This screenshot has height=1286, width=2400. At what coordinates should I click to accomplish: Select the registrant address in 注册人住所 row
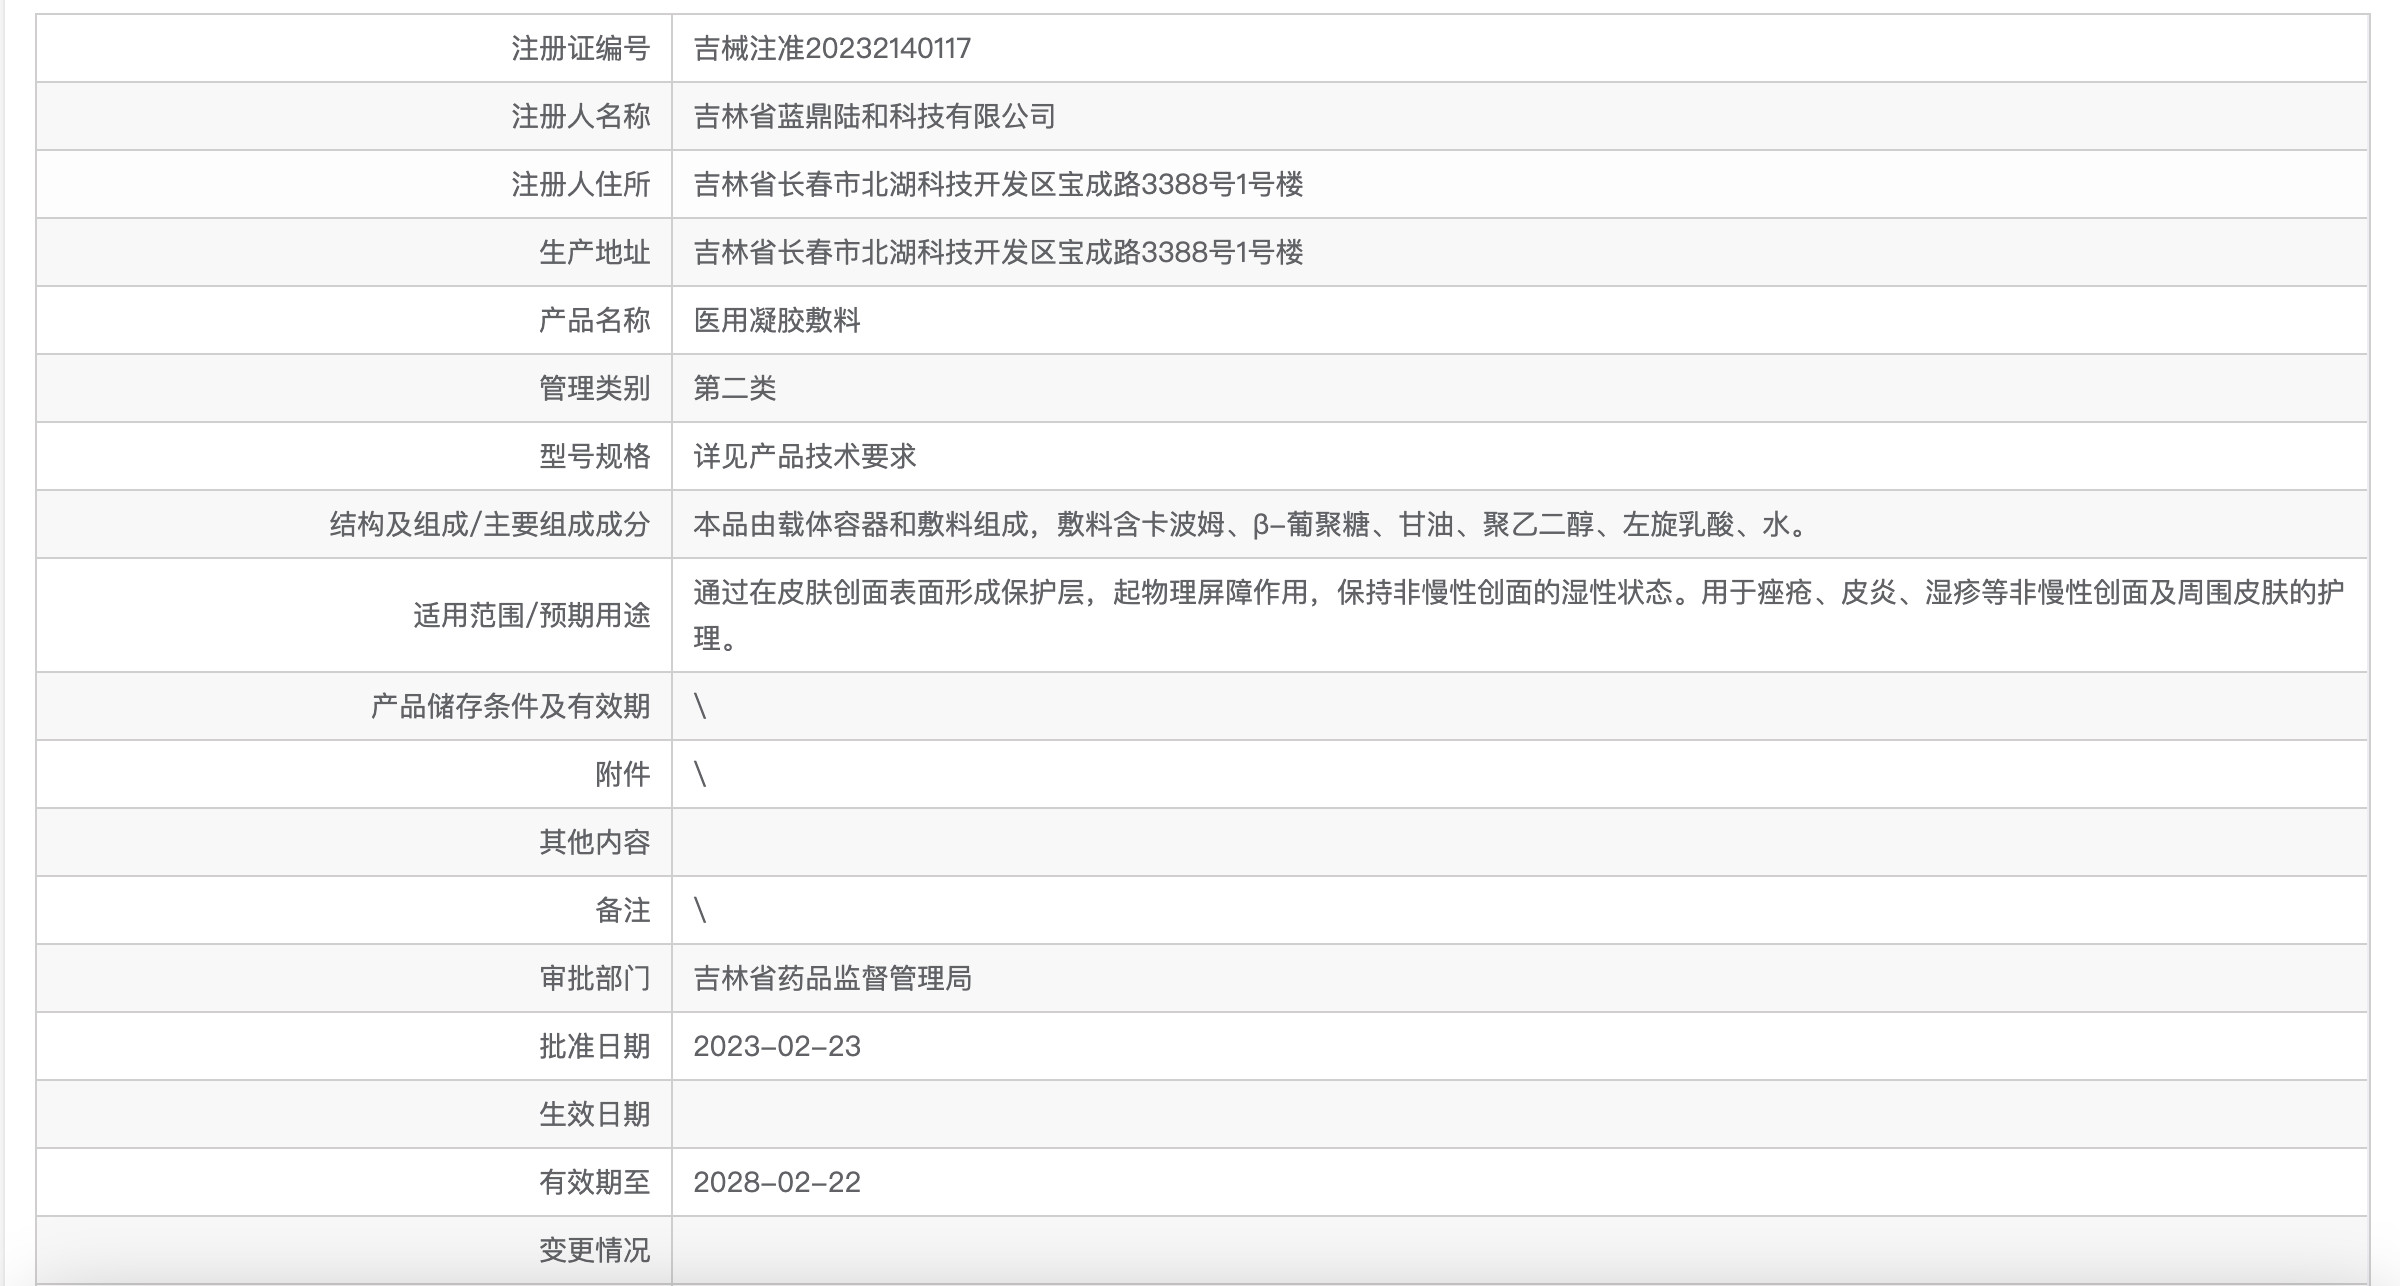pyautogui.click(x=998, y=184)
